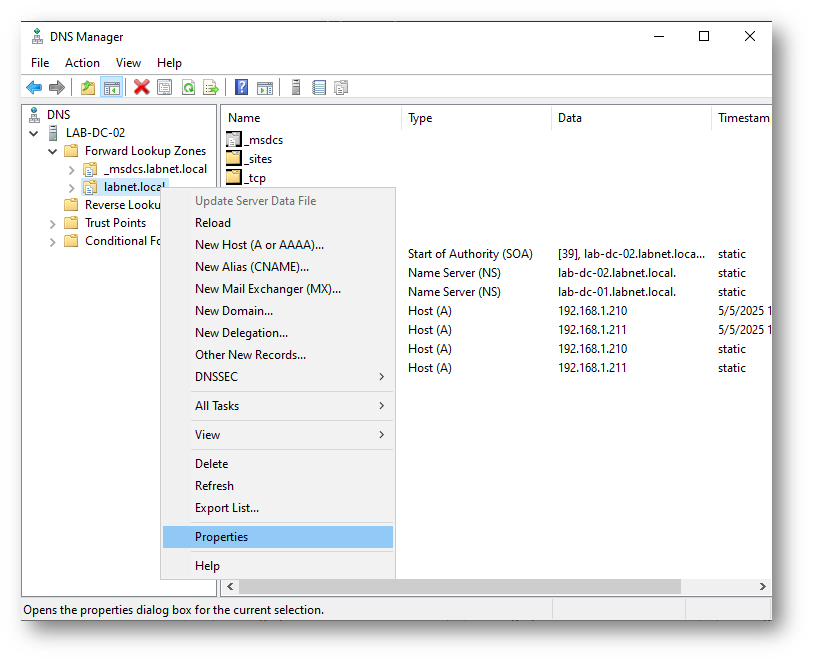Click the folder icon beside Trust Points
Image resolution: width=814 pixels, height=663 pixels.
[x=71, y=223]
